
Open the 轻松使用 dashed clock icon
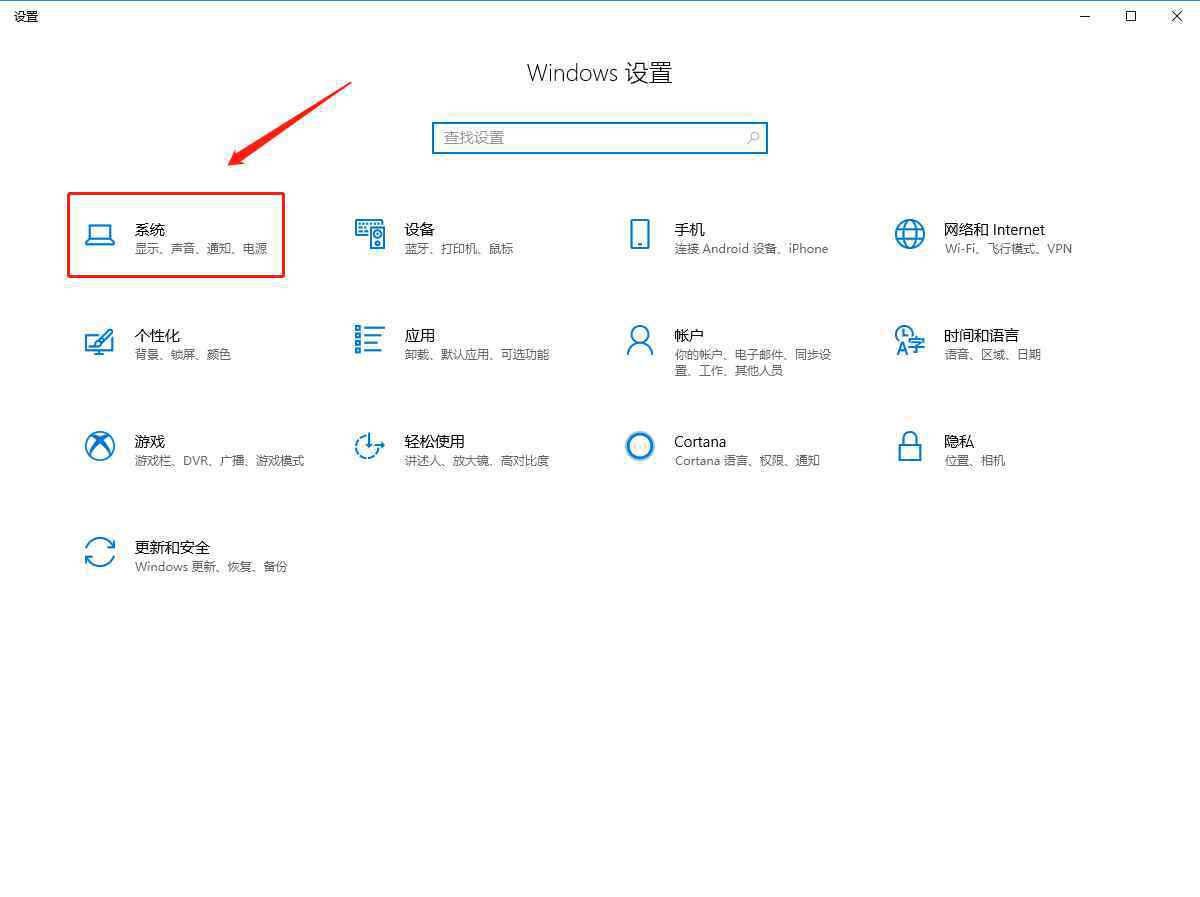coord(370,446)
